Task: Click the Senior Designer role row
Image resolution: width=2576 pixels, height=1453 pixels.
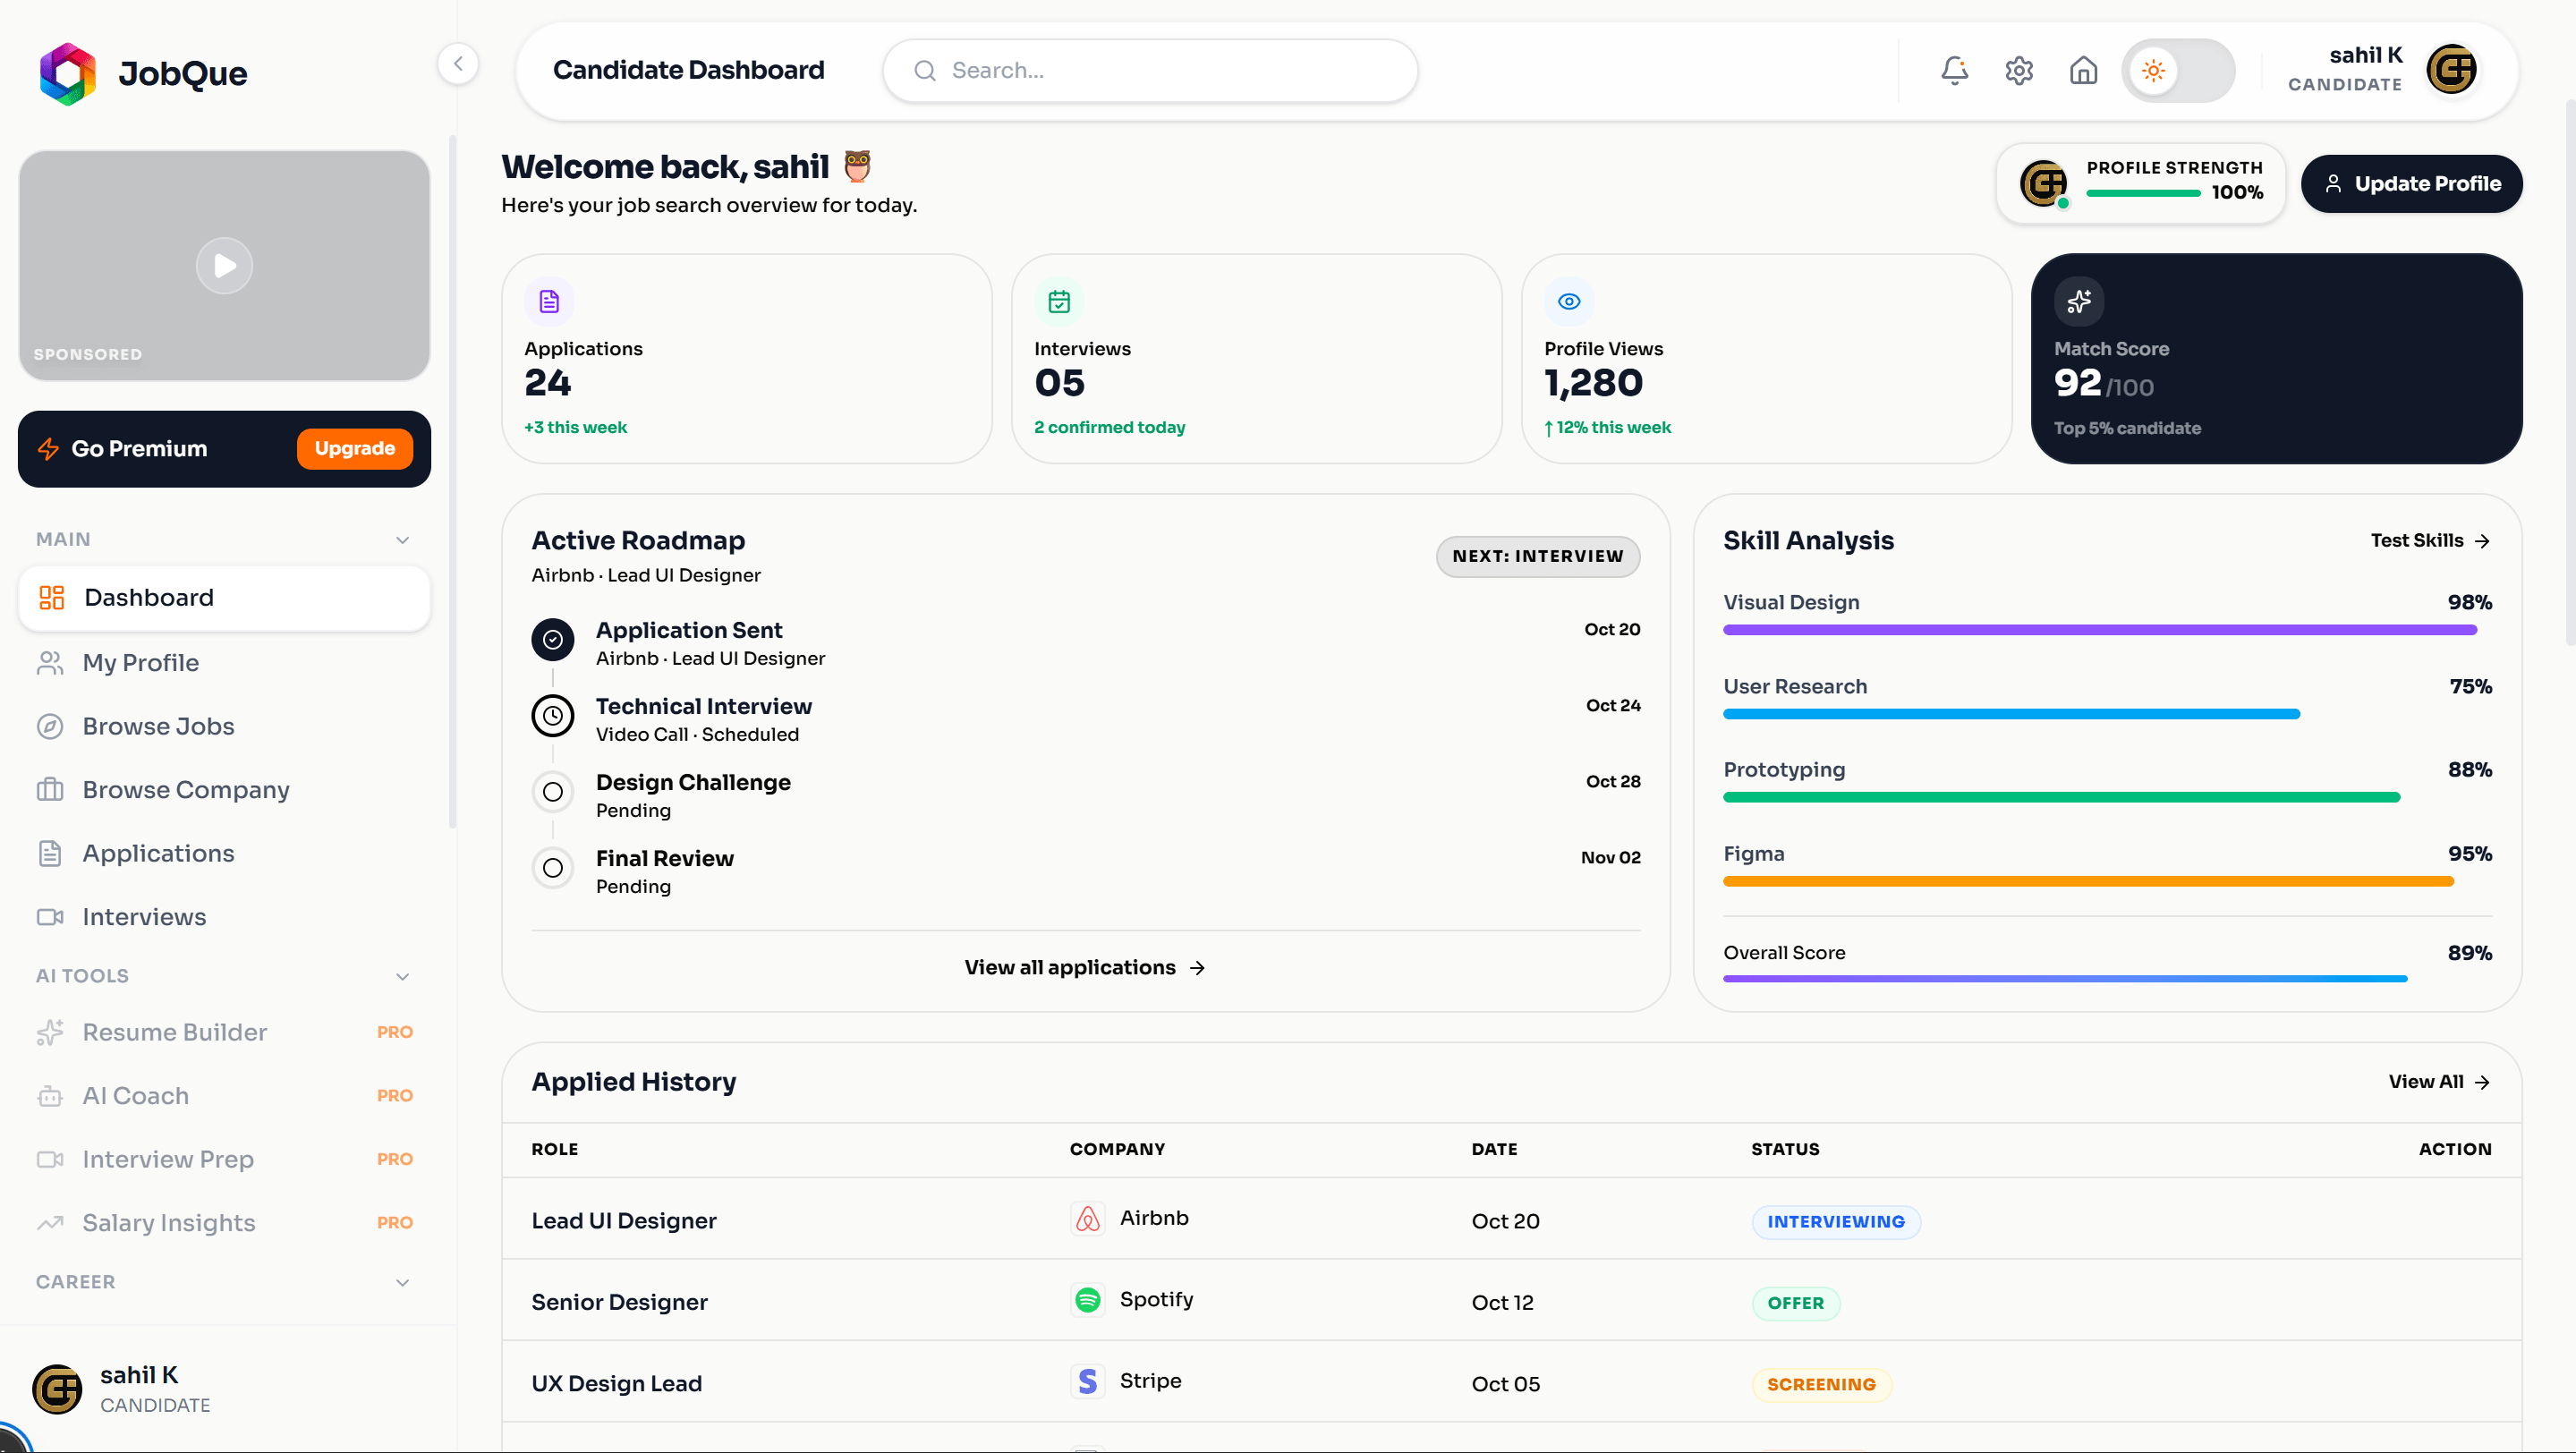Action: 1511,1300
